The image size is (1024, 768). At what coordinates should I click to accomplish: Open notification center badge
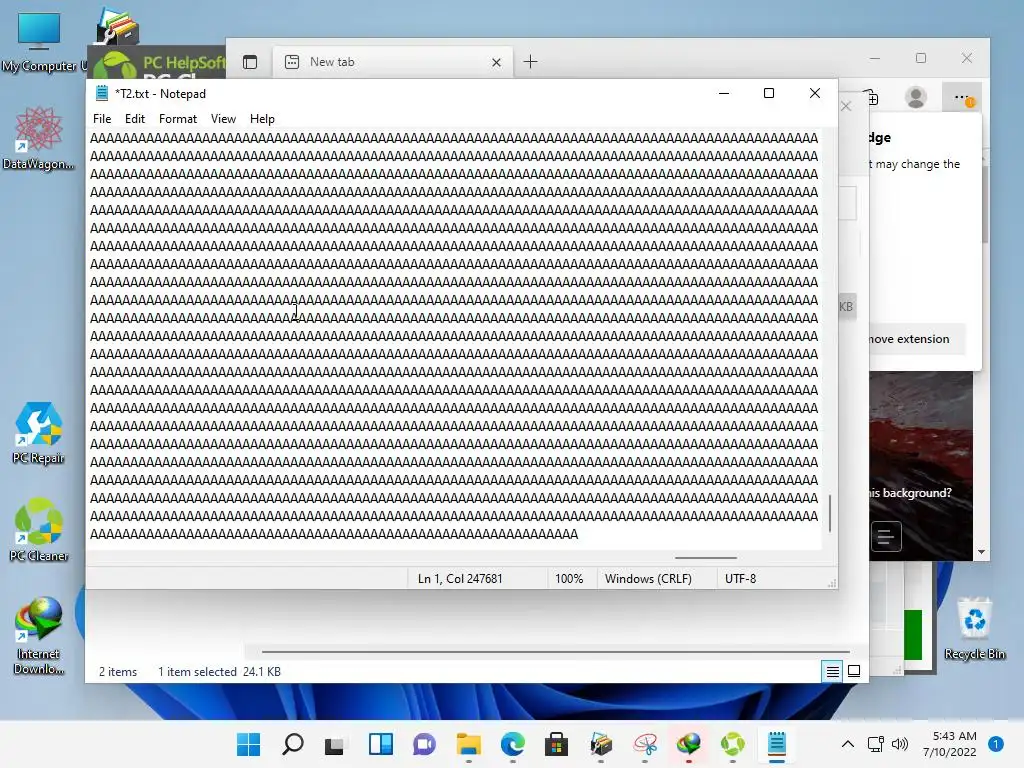pos(996,744)
